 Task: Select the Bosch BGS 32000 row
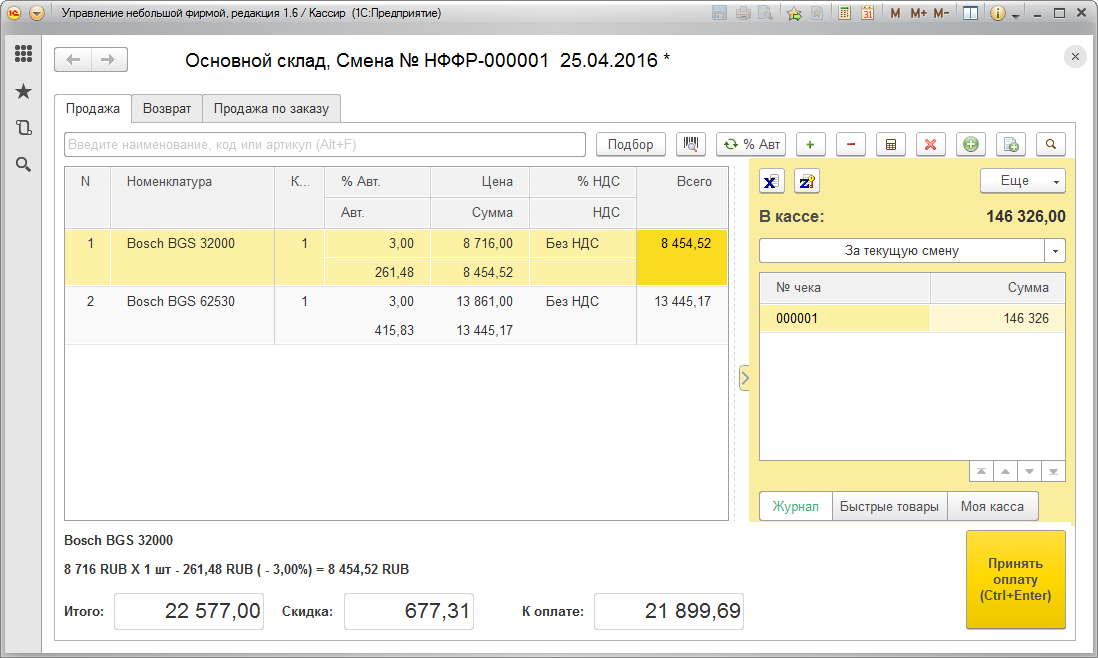tap(396, 258)
